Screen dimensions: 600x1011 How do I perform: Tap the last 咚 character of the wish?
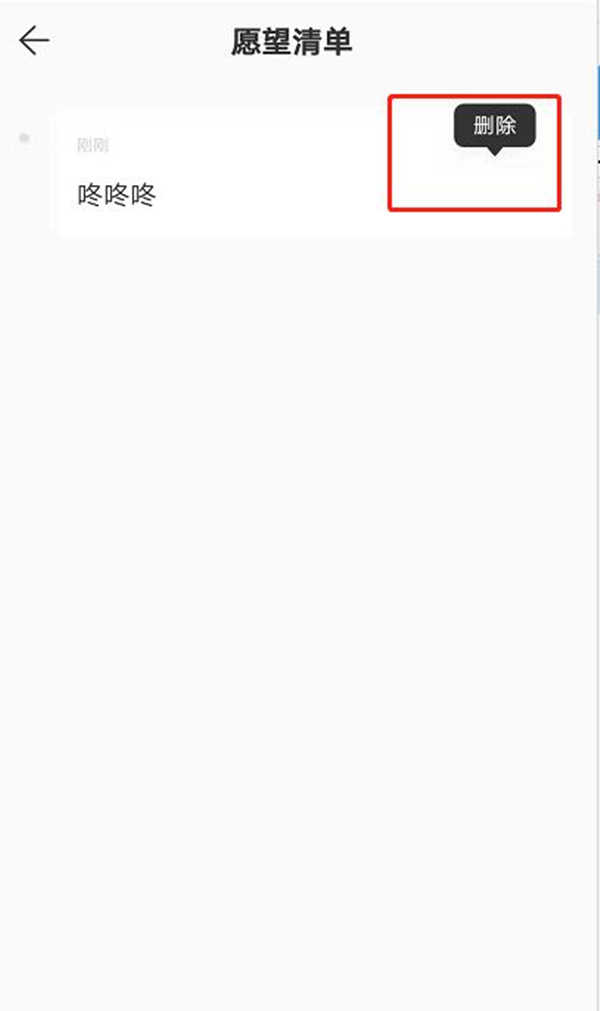(143, 195)
